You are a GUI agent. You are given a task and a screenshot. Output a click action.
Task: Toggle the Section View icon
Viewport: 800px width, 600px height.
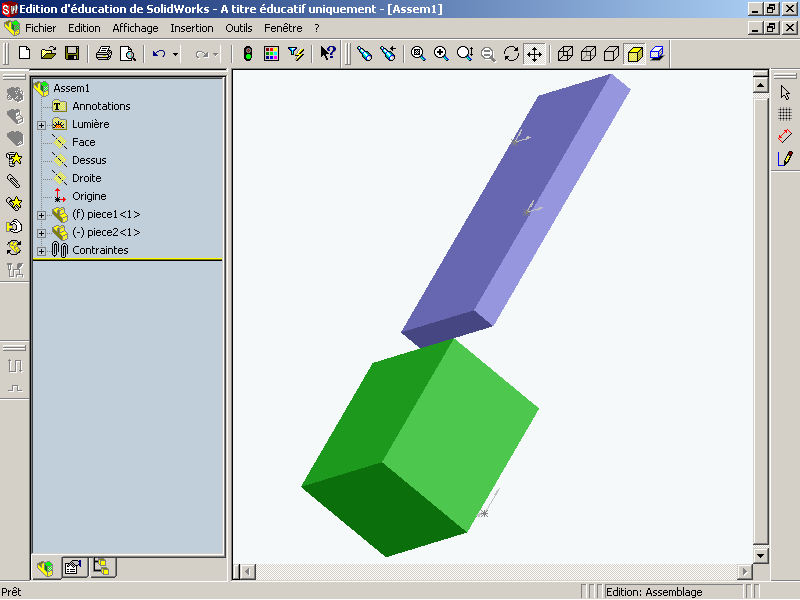pyautogui.click(x=657, y=53)
